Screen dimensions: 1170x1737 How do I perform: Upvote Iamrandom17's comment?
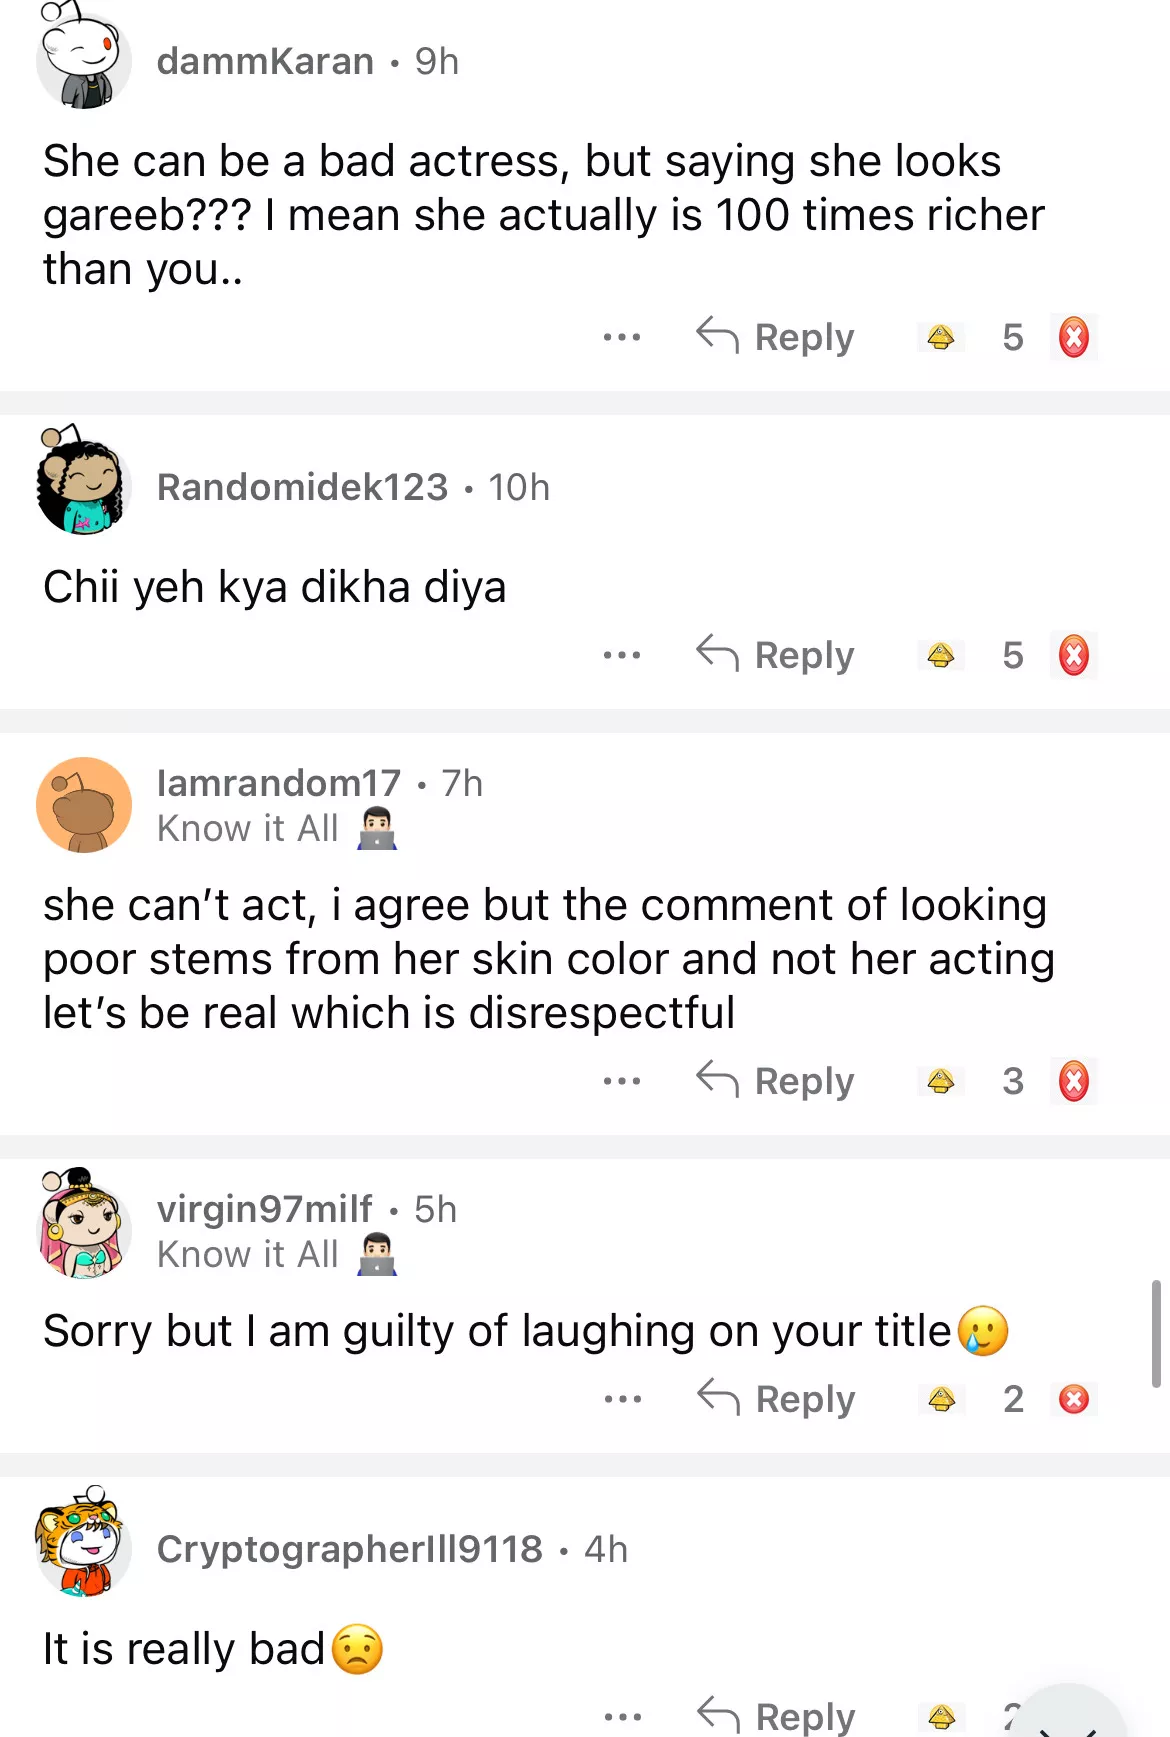pyautogui.click(x=940, y=1081)
